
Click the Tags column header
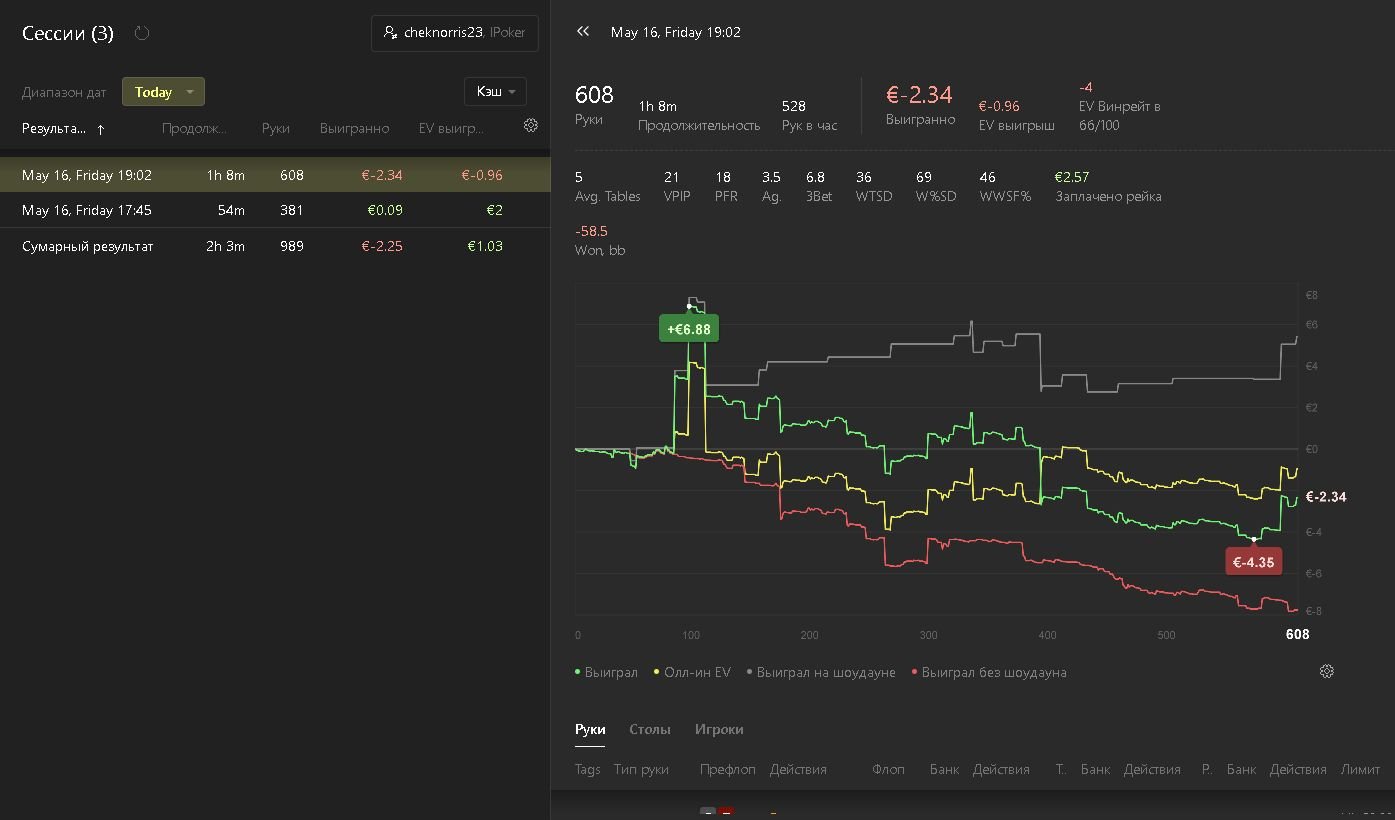588,769
